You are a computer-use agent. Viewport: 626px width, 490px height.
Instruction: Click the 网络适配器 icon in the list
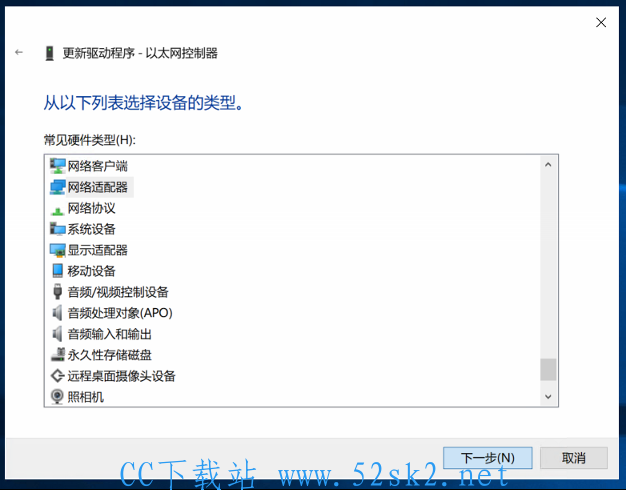[x=57, y=187]
